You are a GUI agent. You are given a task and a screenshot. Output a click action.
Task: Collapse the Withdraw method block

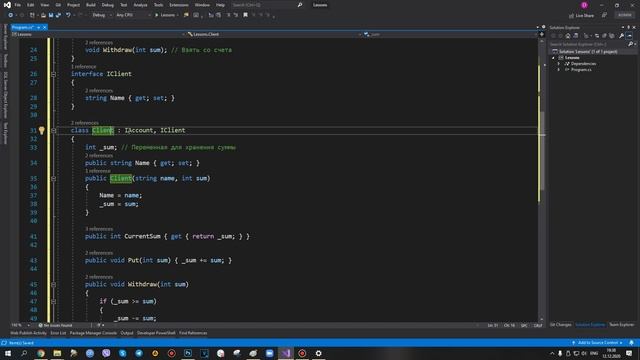click(53, 284)
